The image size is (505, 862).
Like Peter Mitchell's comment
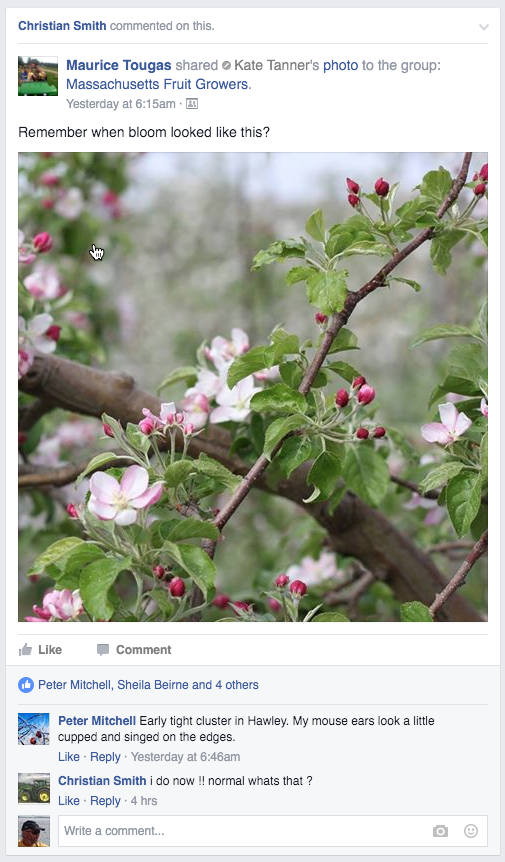69,757
